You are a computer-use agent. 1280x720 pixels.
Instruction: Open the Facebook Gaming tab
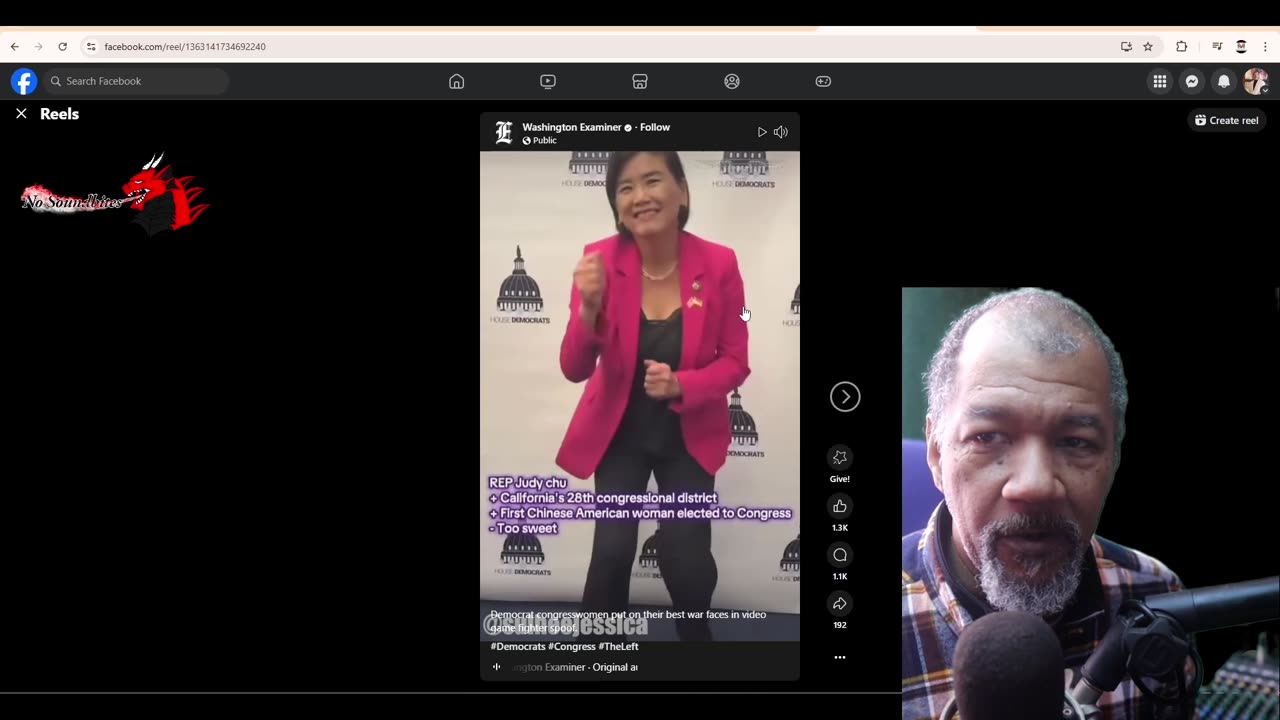click(x=823, y=81)
